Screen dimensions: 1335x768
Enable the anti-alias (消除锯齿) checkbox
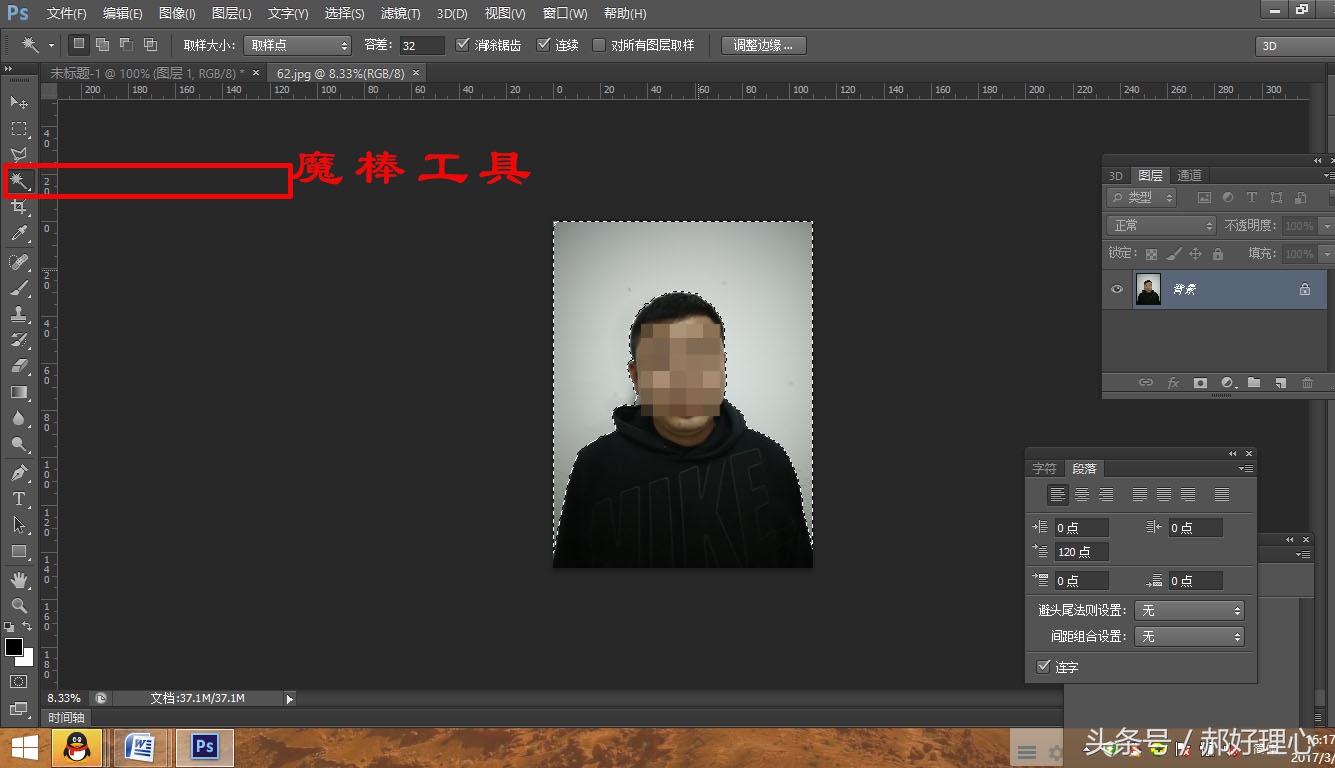point(463,44)
